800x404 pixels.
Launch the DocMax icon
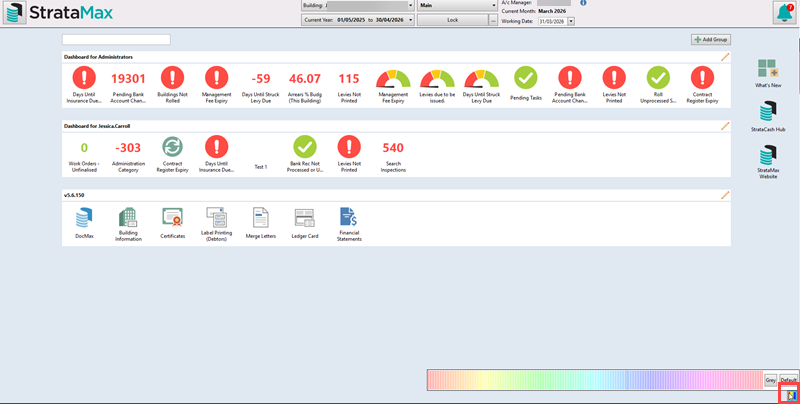84,223
